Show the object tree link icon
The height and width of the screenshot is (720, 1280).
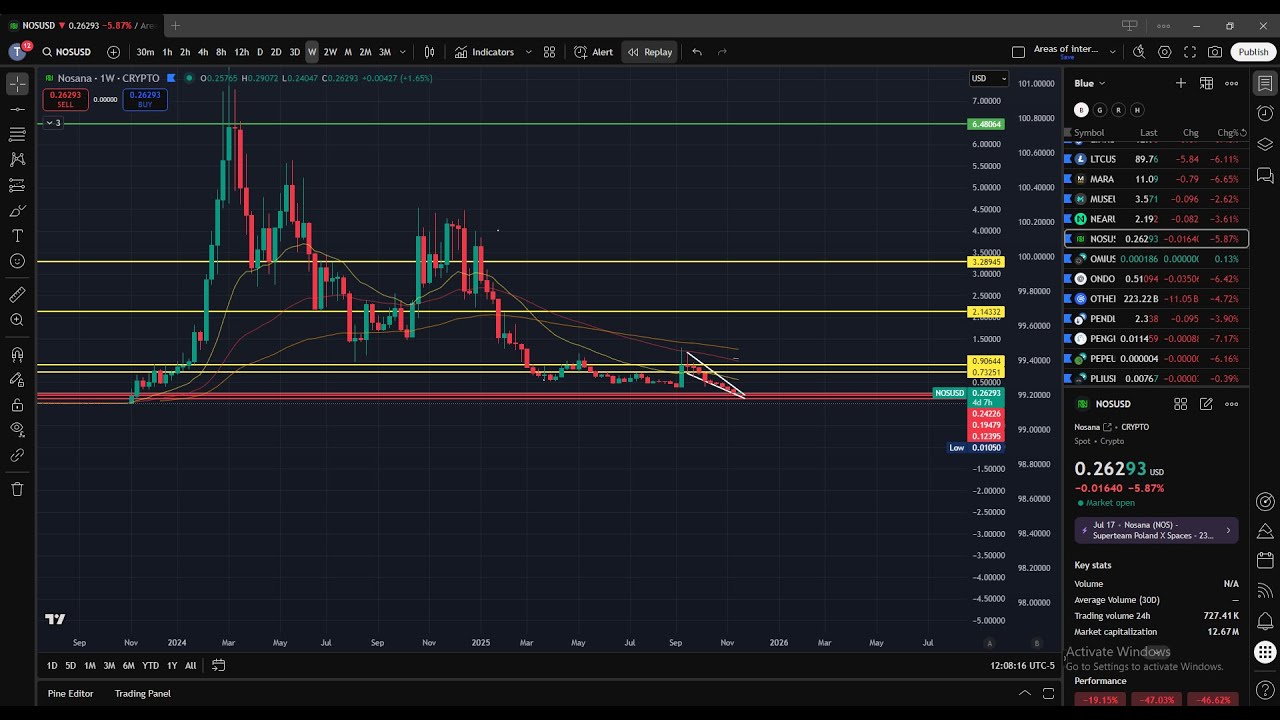coord(17,455)
